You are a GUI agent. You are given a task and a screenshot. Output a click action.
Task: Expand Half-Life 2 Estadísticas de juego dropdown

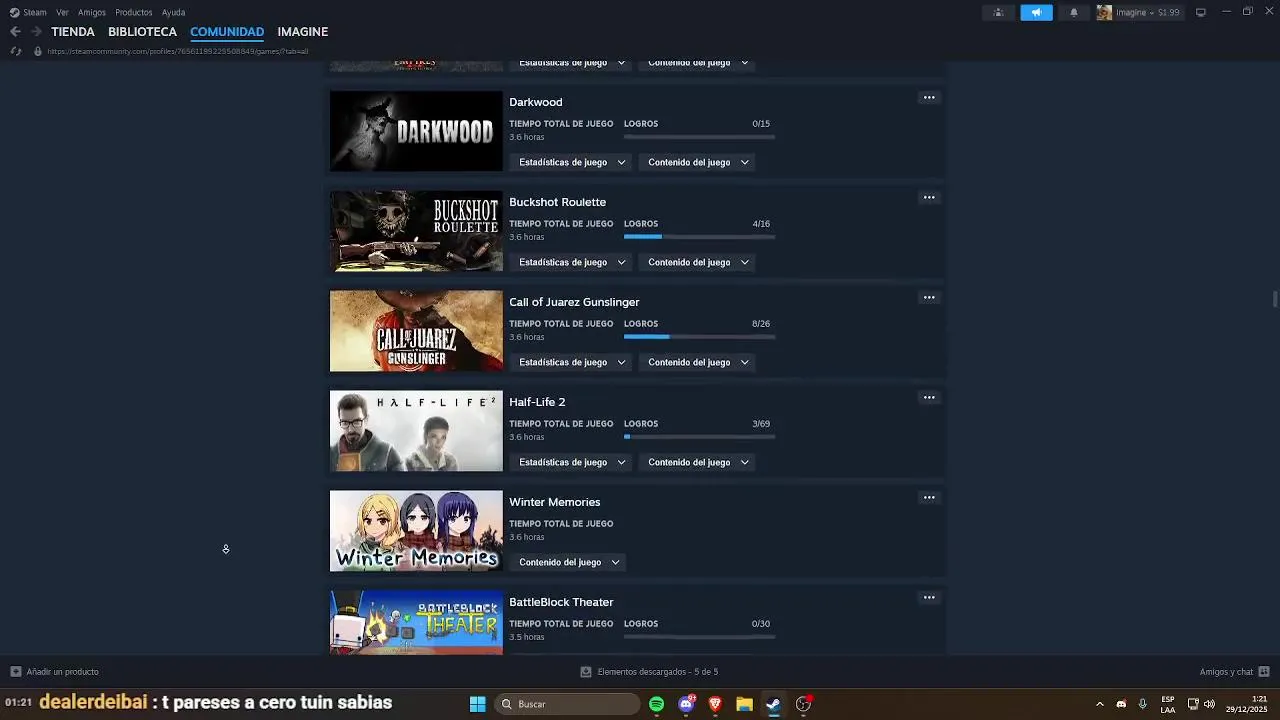(572, 462)
